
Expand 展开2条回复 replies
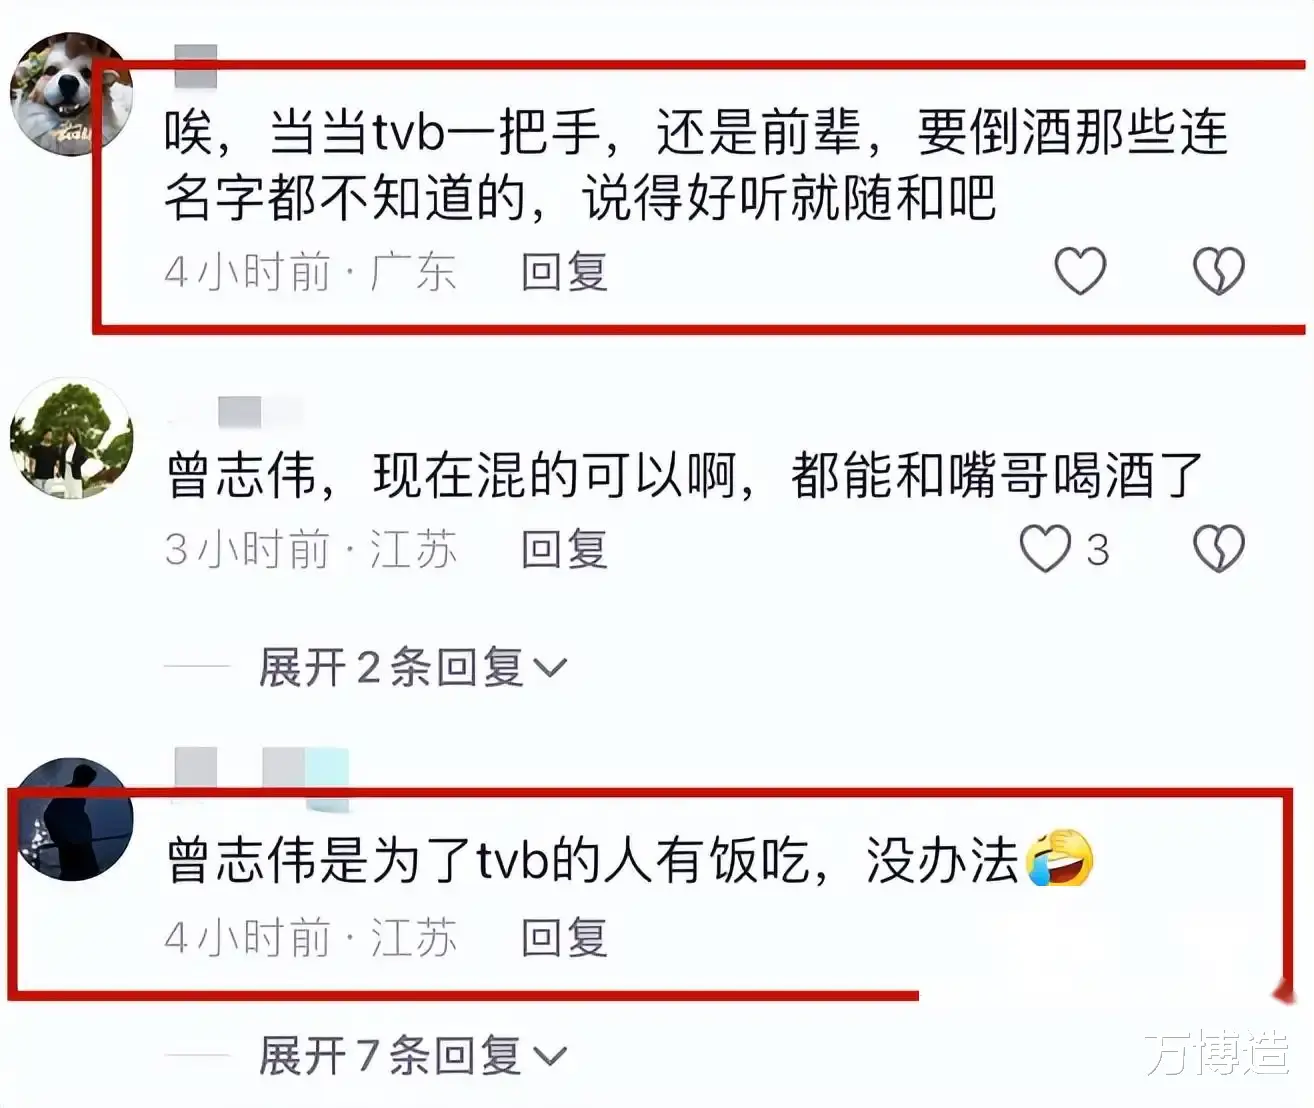click(x=412, y=667)
